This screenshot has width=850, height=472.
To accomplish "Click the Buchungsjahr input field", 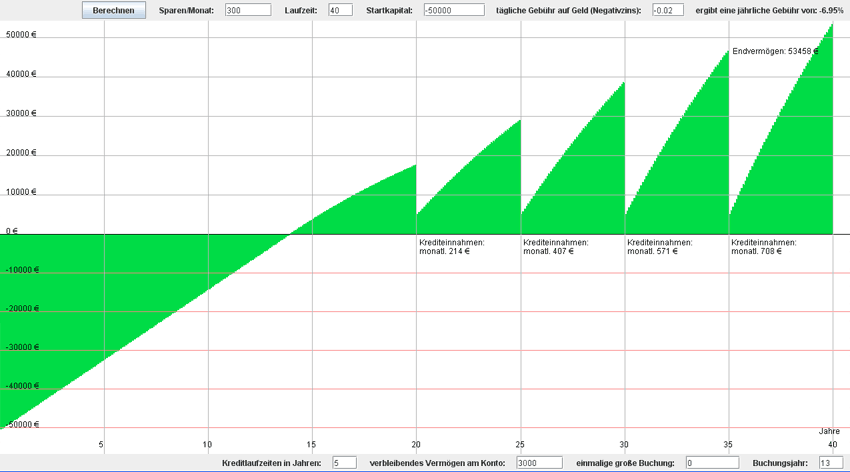I will (831, 463).
